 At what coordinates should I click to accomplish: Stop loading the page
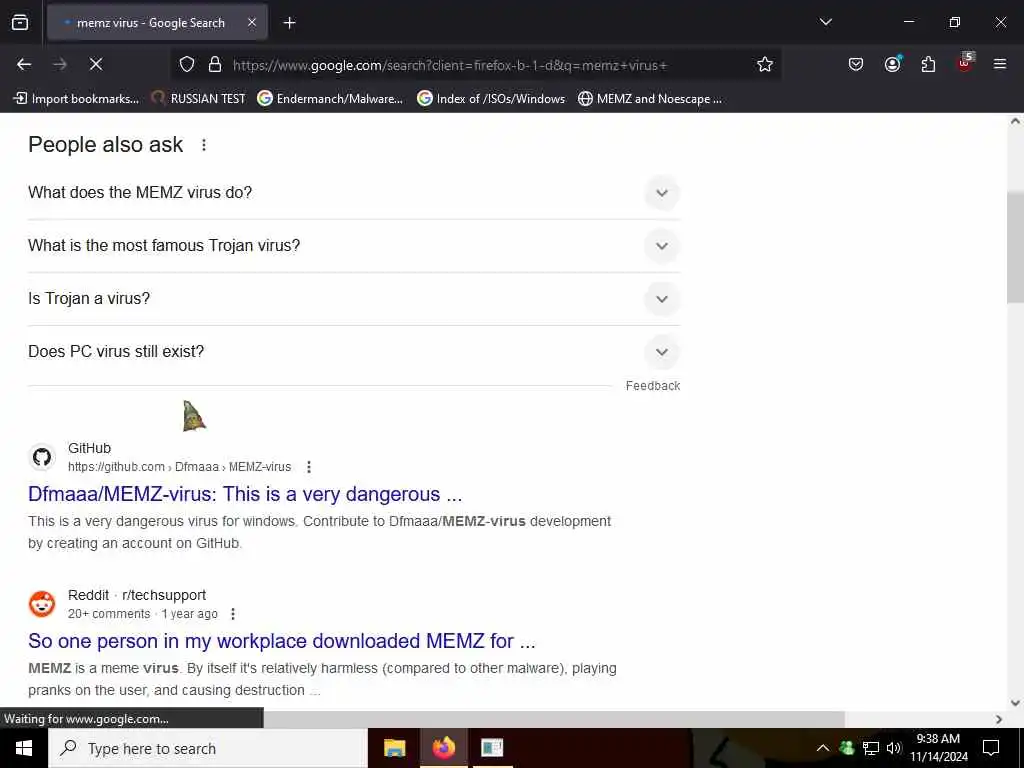(96, 64)
